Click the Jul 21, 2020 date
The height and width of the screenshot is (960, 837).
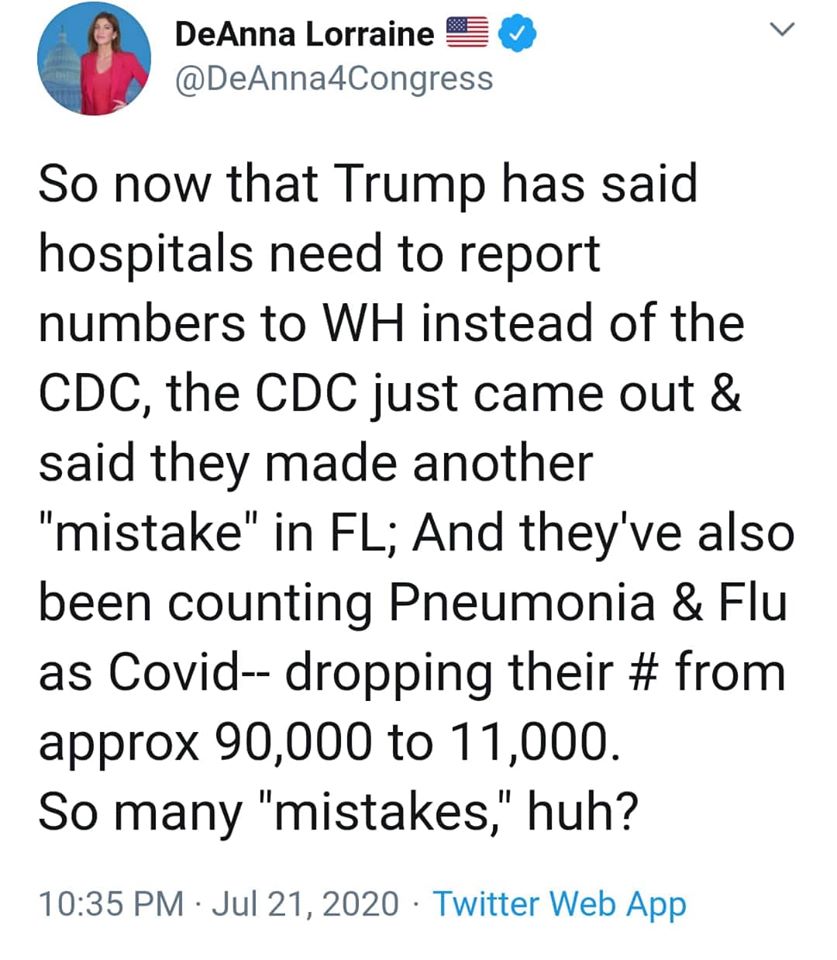pos(306,904)
